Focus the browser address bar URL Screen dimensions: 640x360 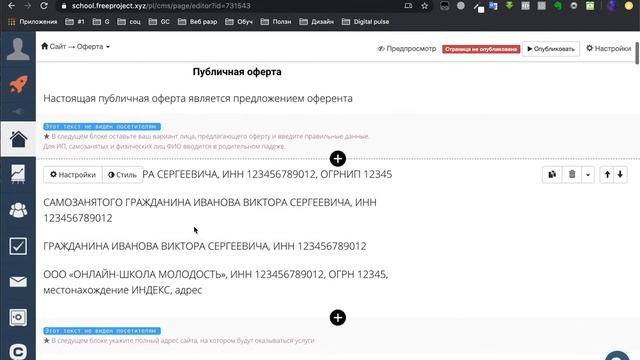161,6
